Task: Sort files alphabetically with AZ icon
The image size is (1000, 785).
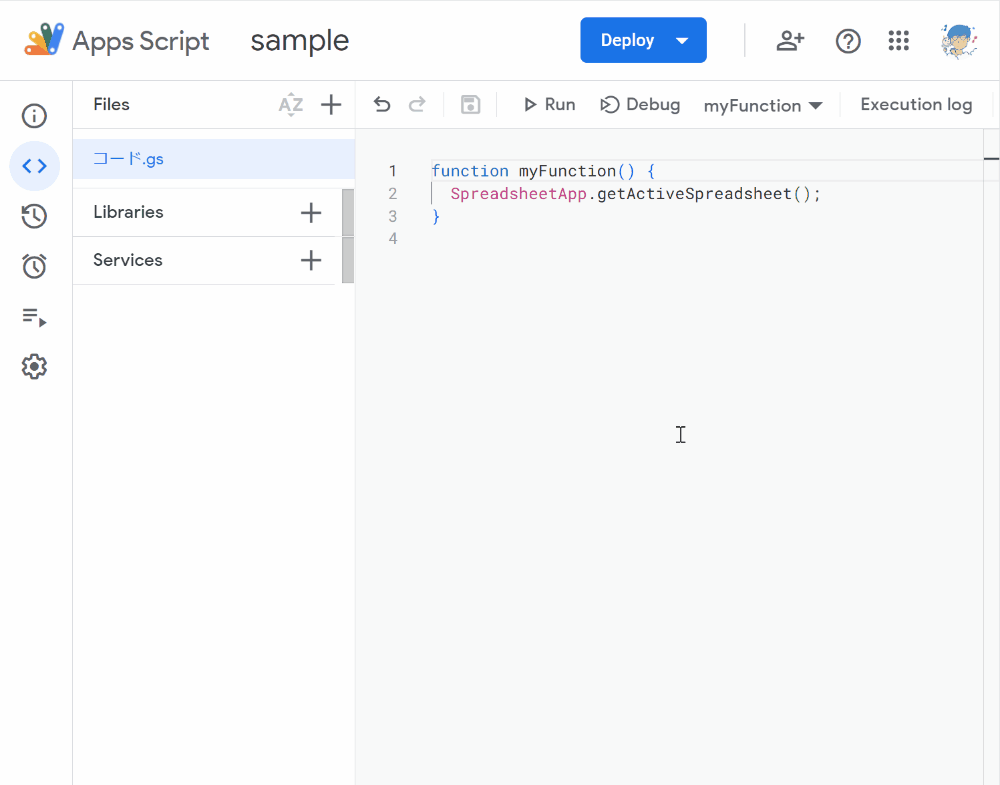Action: [291, 105]
